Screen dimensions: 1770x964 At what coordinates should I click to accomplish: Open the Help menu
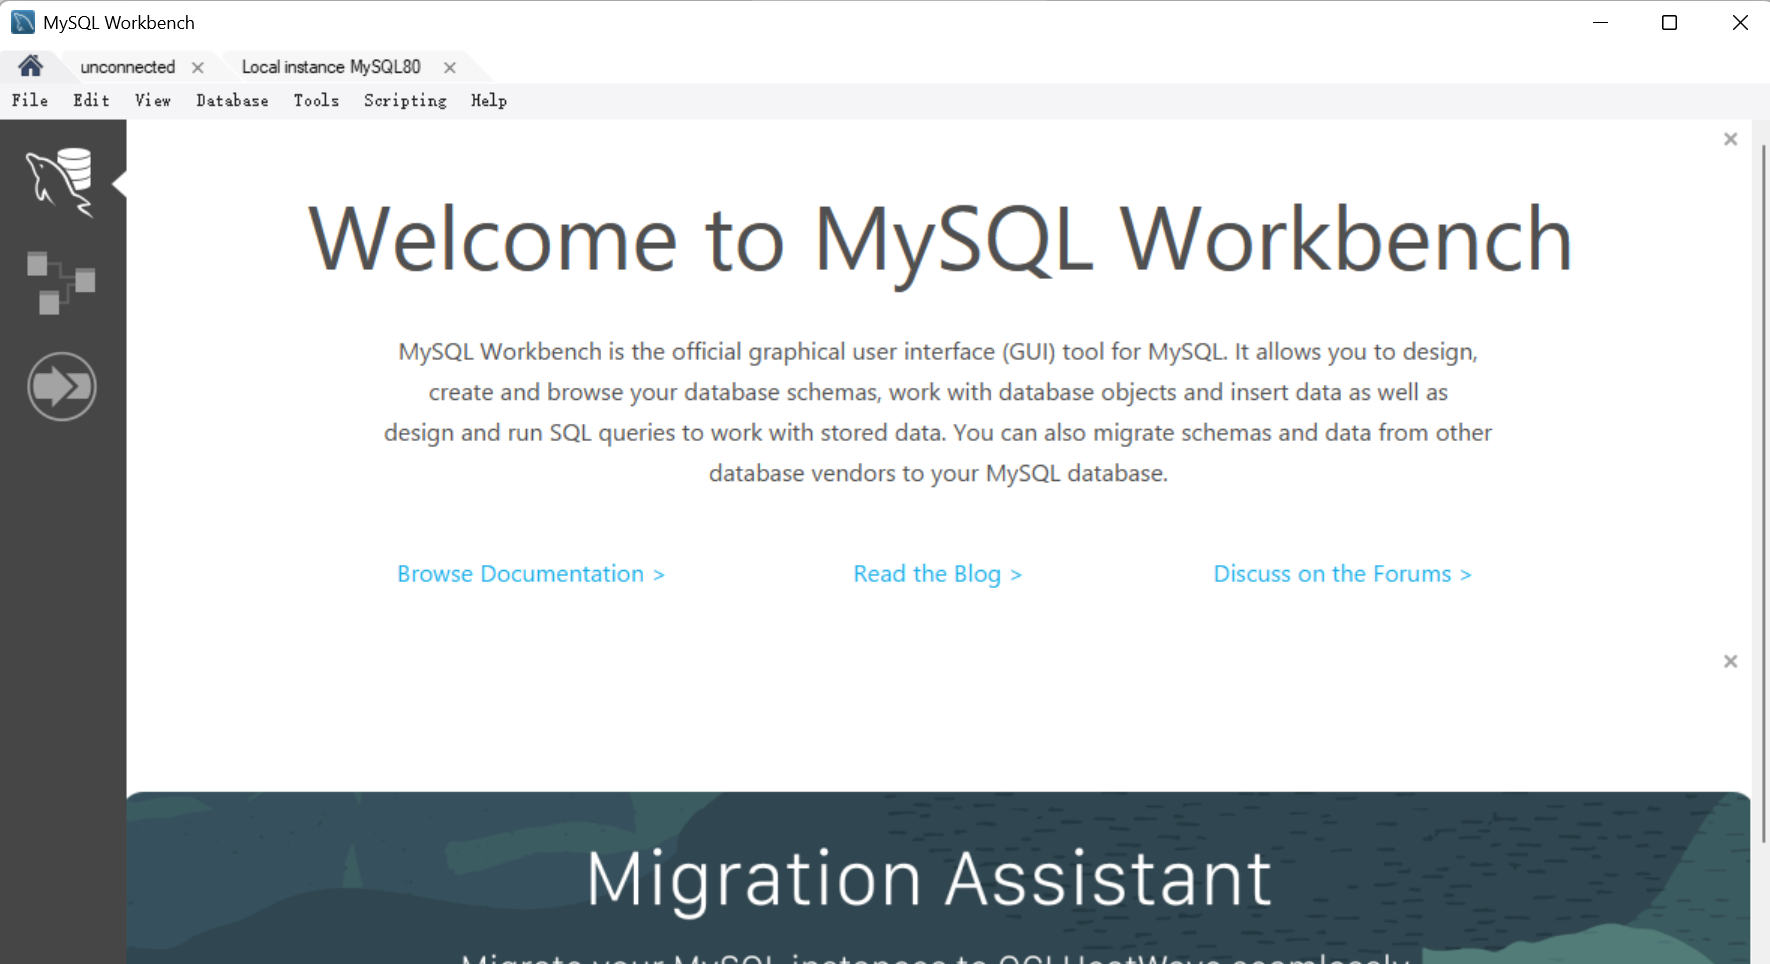(489, 100)
